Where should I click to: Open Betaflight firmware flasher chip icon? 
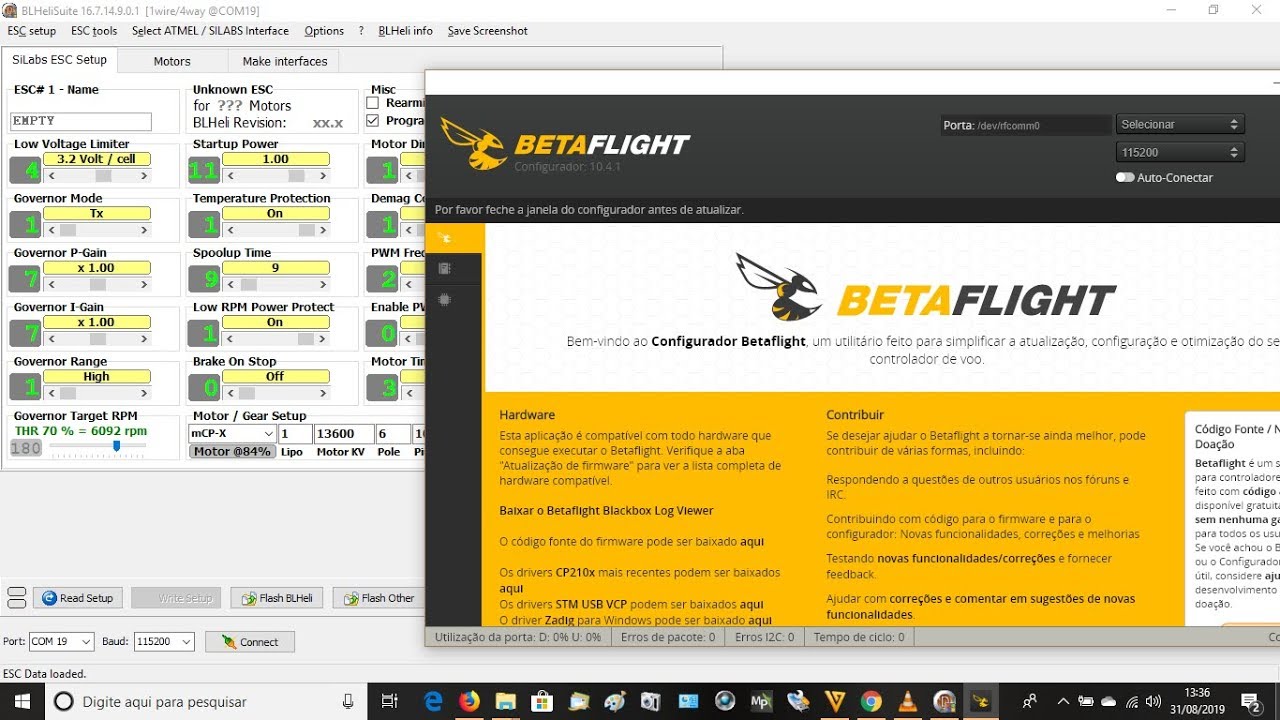click(x=445, y=299)
